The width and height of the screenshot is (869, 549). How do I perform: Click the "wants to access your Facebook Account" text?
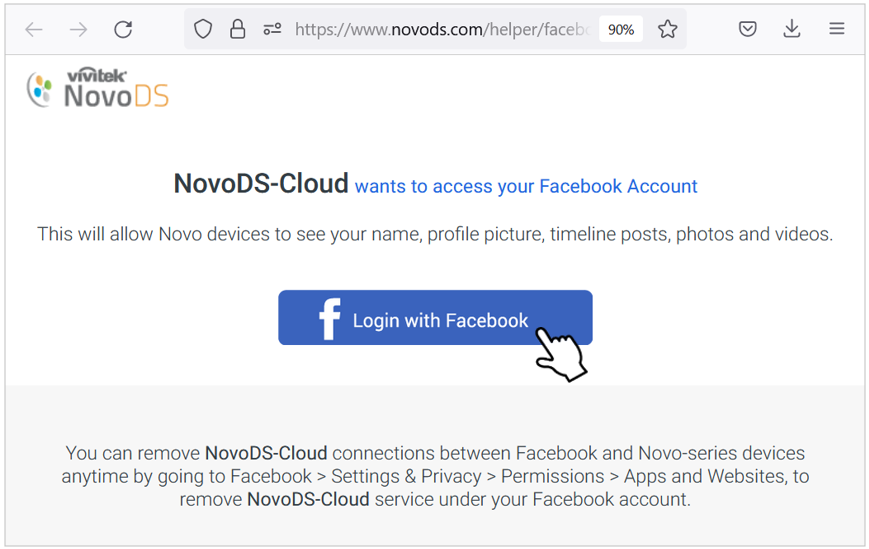(526, 187)
